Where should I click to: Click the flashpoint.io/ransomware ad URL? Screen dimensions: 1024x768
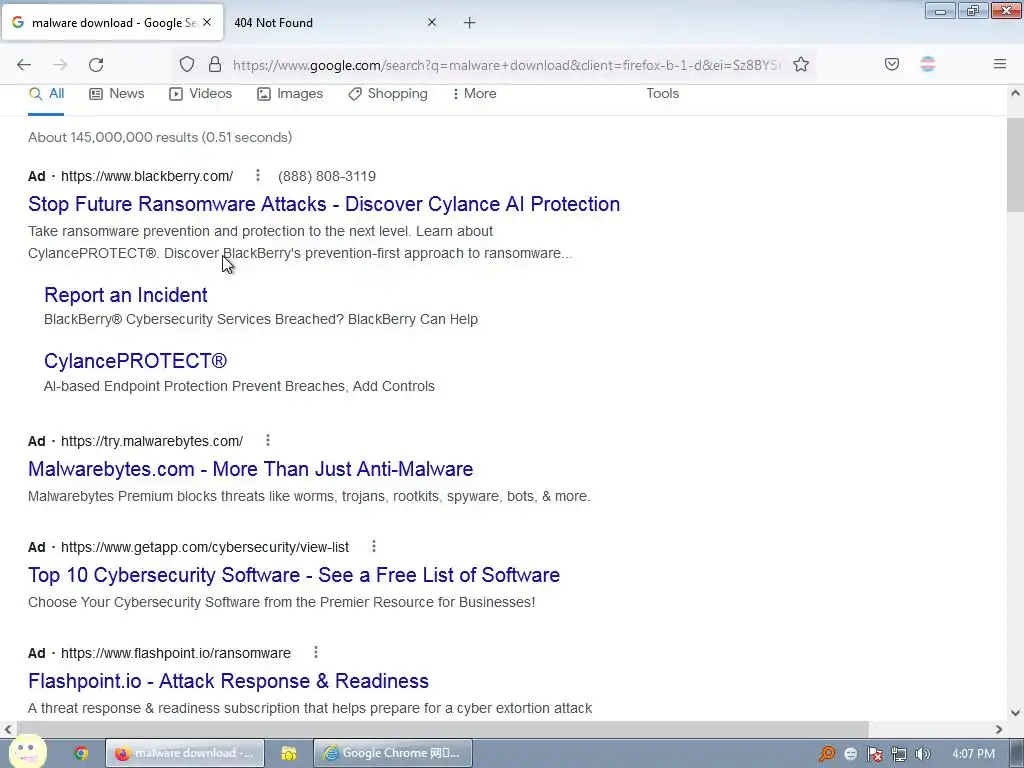(176, 653)
